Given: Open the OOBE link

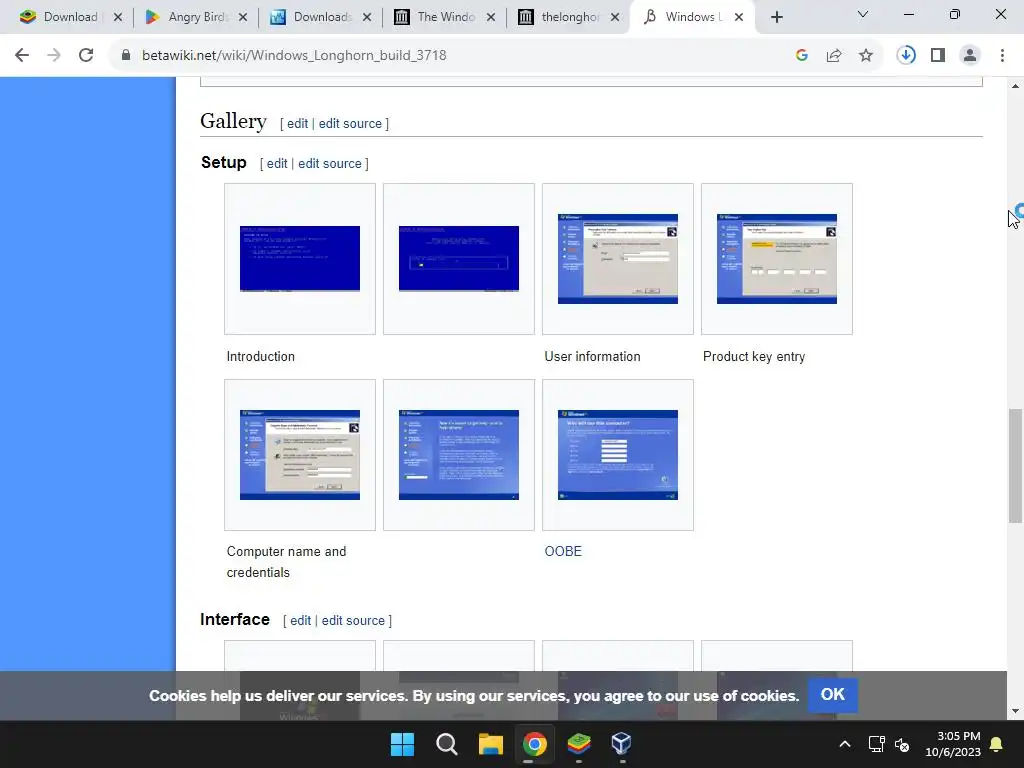Looking at the screenshot, I should pos(563,551).
